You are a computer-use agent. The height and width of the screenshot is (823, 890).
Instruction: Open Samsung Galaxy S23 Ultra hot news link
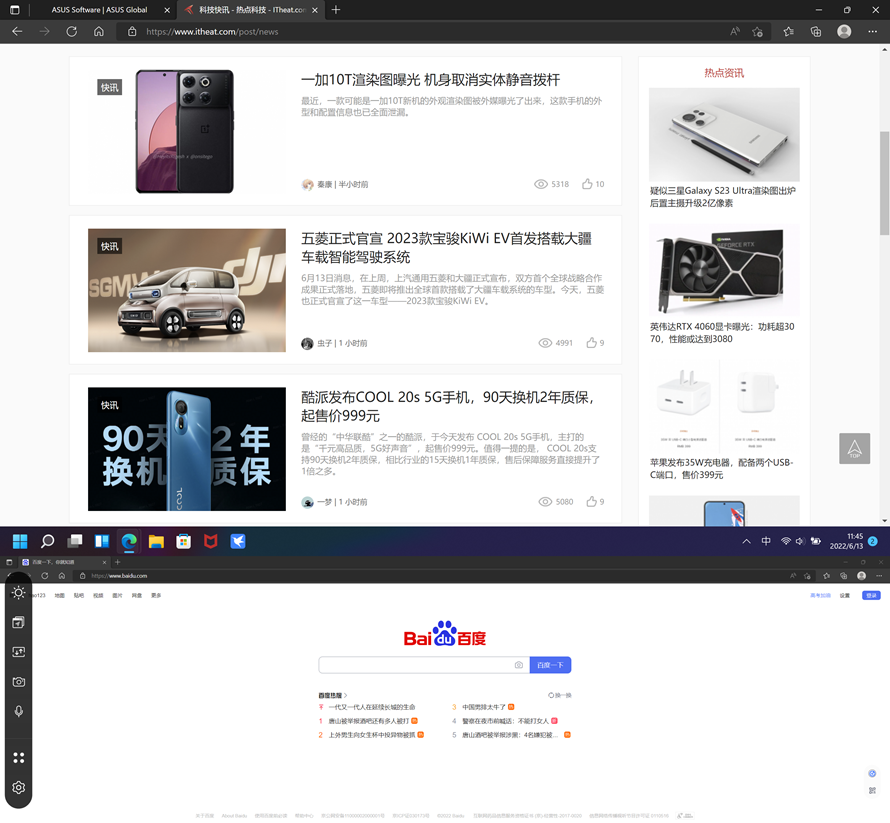(x=723, y=197)
